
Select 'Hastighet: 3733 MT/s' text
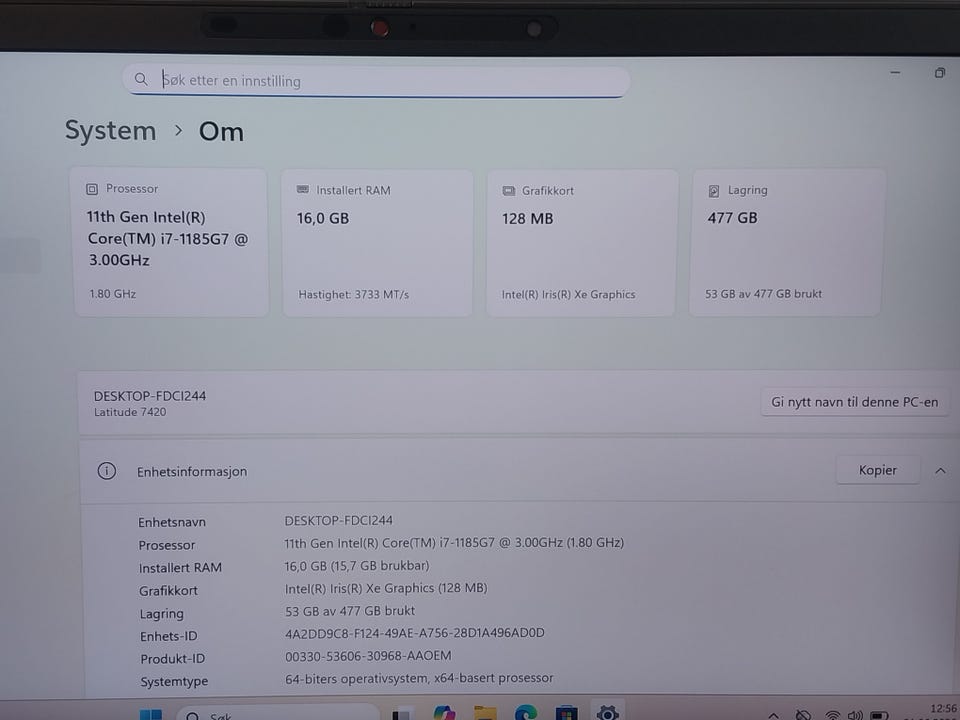click(x=353, y=294)
